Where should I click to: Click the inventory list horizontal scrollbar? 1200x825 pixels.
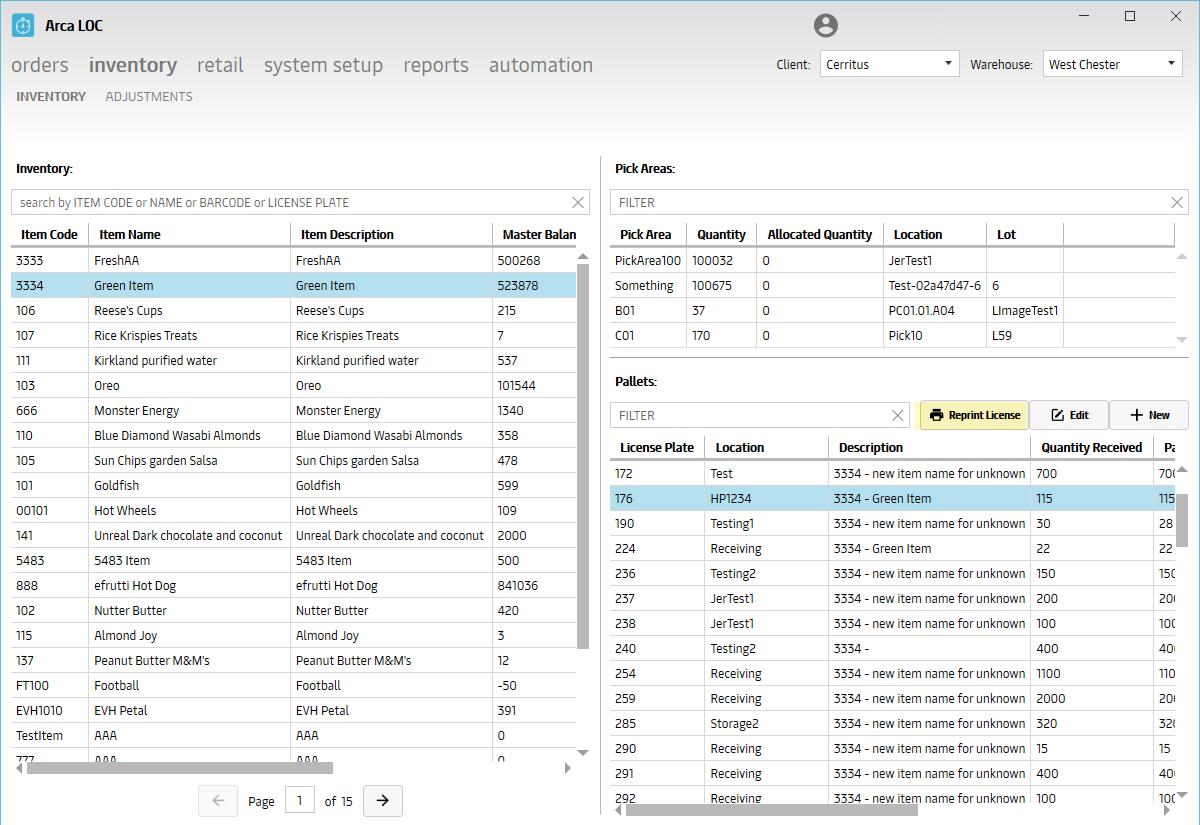[x=180, y=768]
